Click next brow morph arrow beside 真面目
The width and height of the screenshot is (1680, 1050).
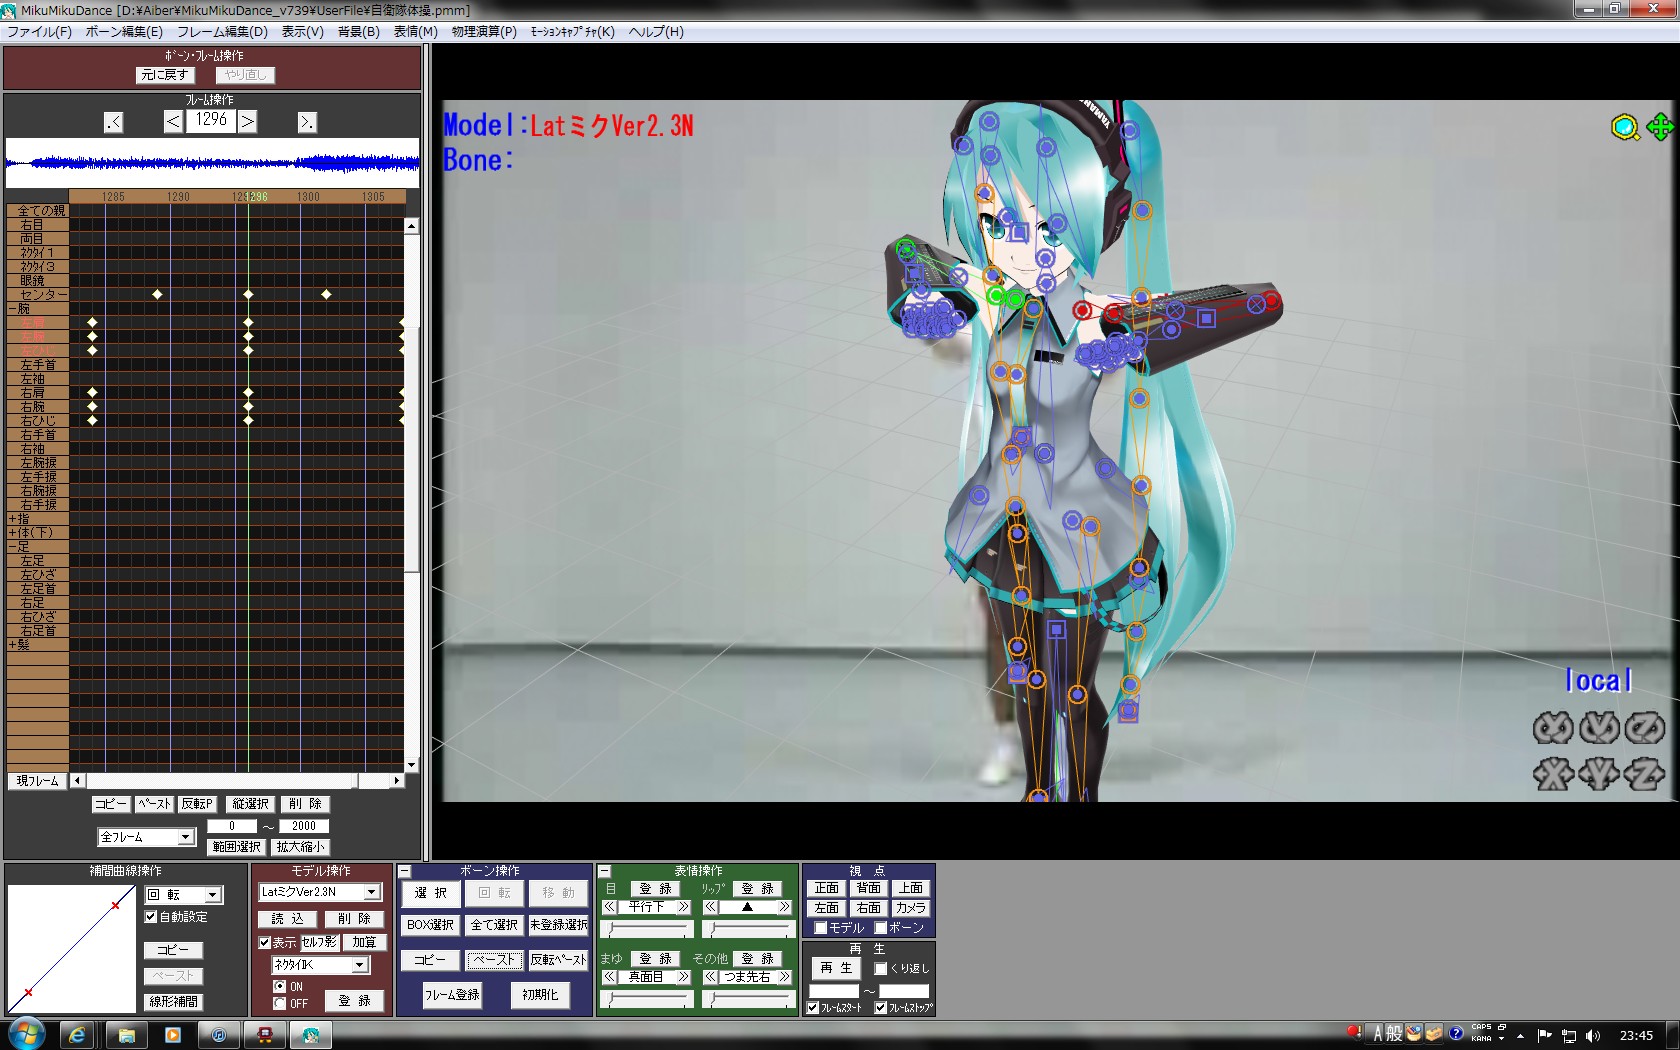[684, 977]
